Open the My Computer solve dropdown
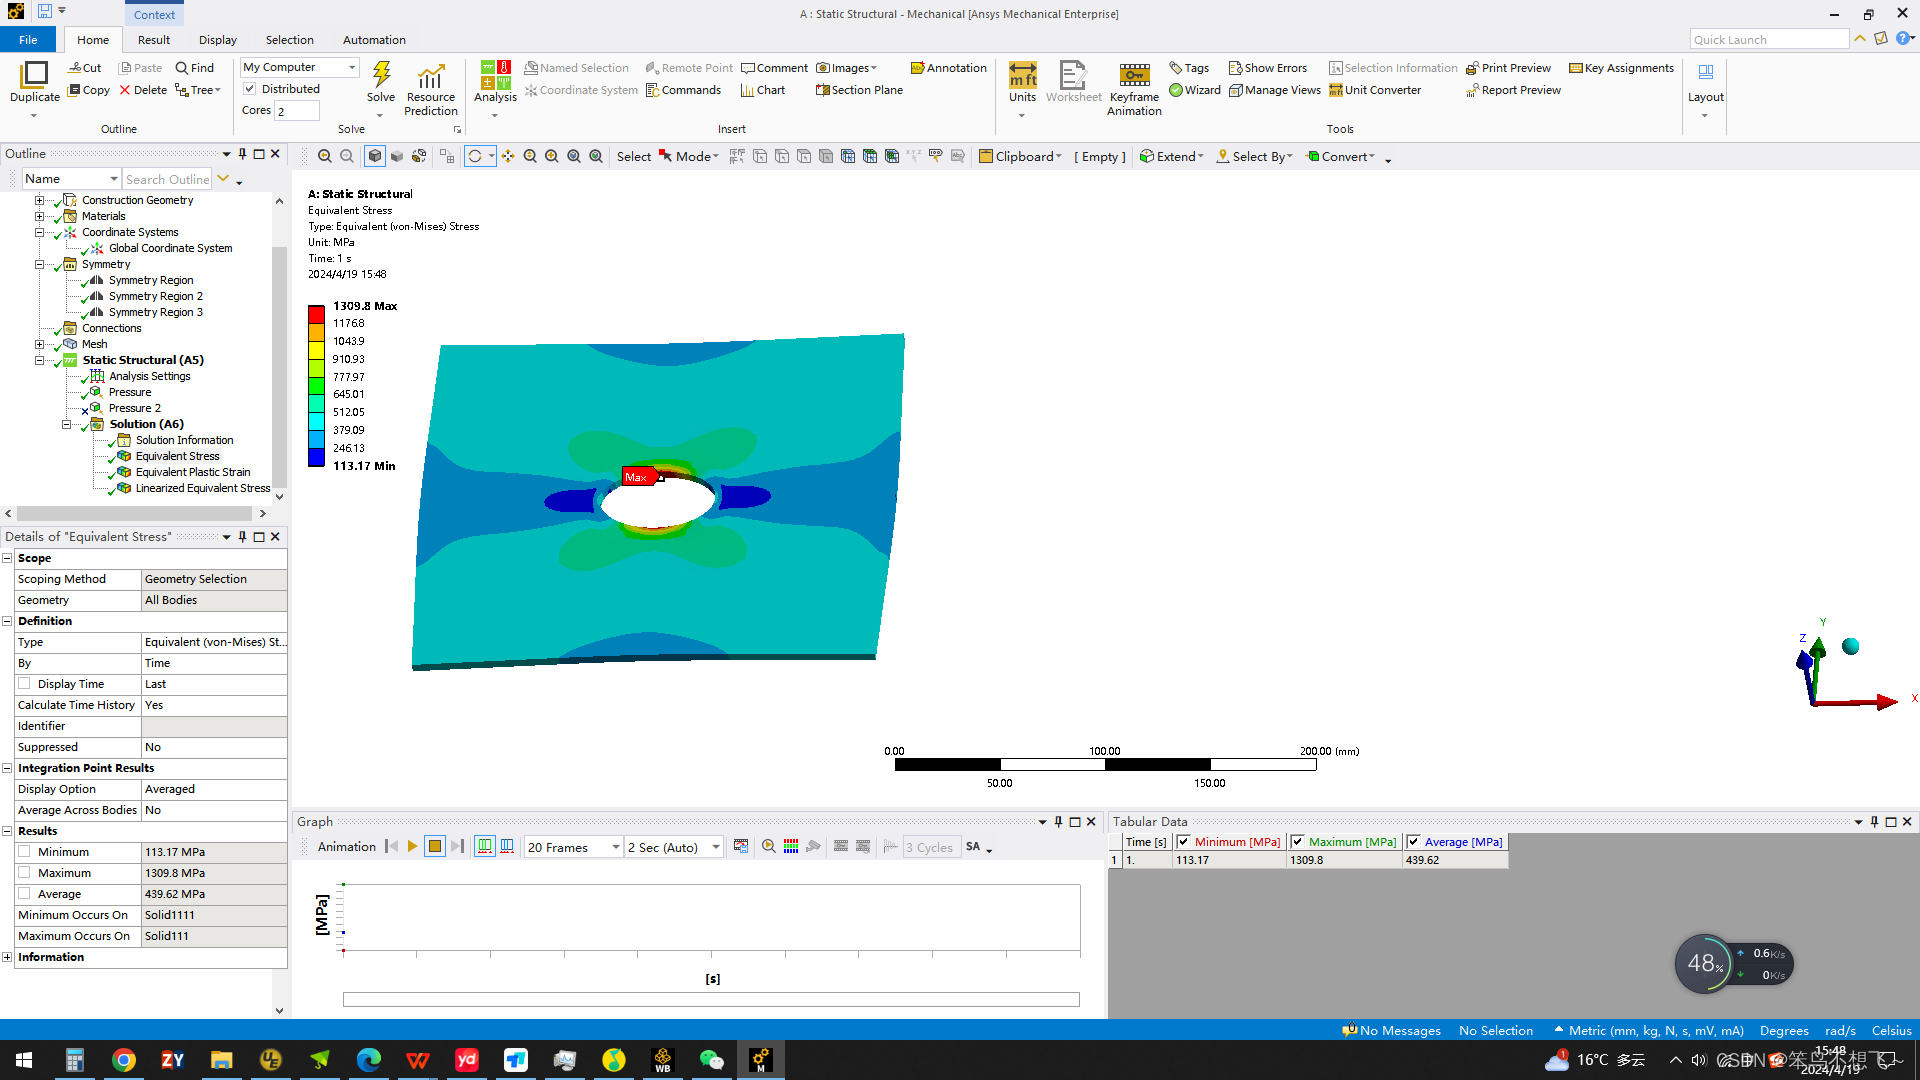The width and height of the screenshot is (1920, 1080). (351, 67)
